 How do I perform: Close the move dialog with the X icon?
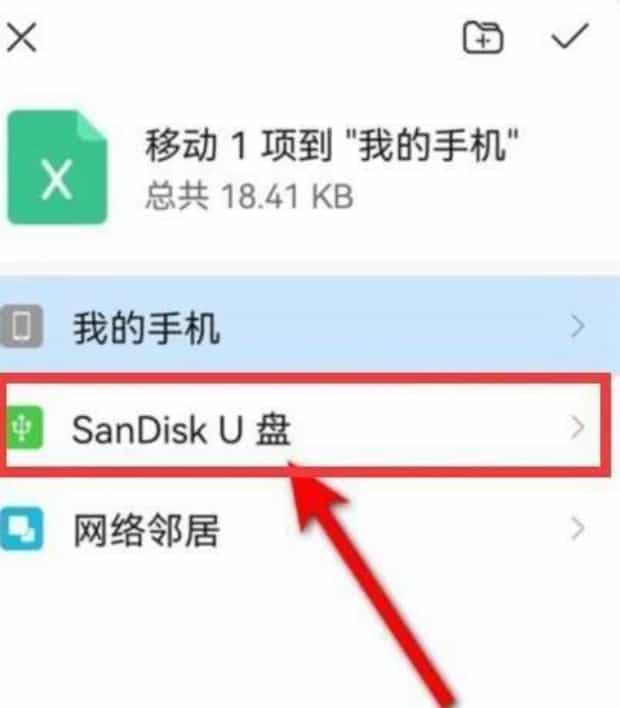tap(21, 38)
